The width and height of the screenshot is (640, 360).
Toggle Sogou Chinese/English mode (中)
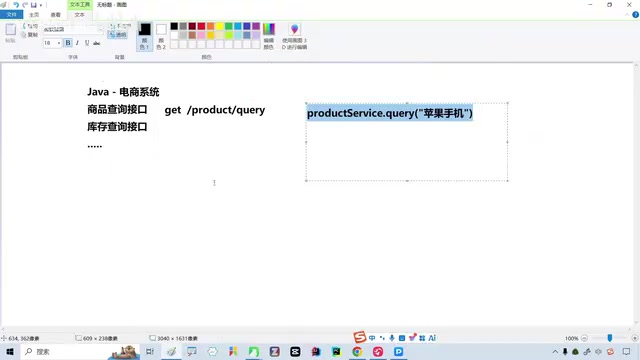(x=372, y=338)
